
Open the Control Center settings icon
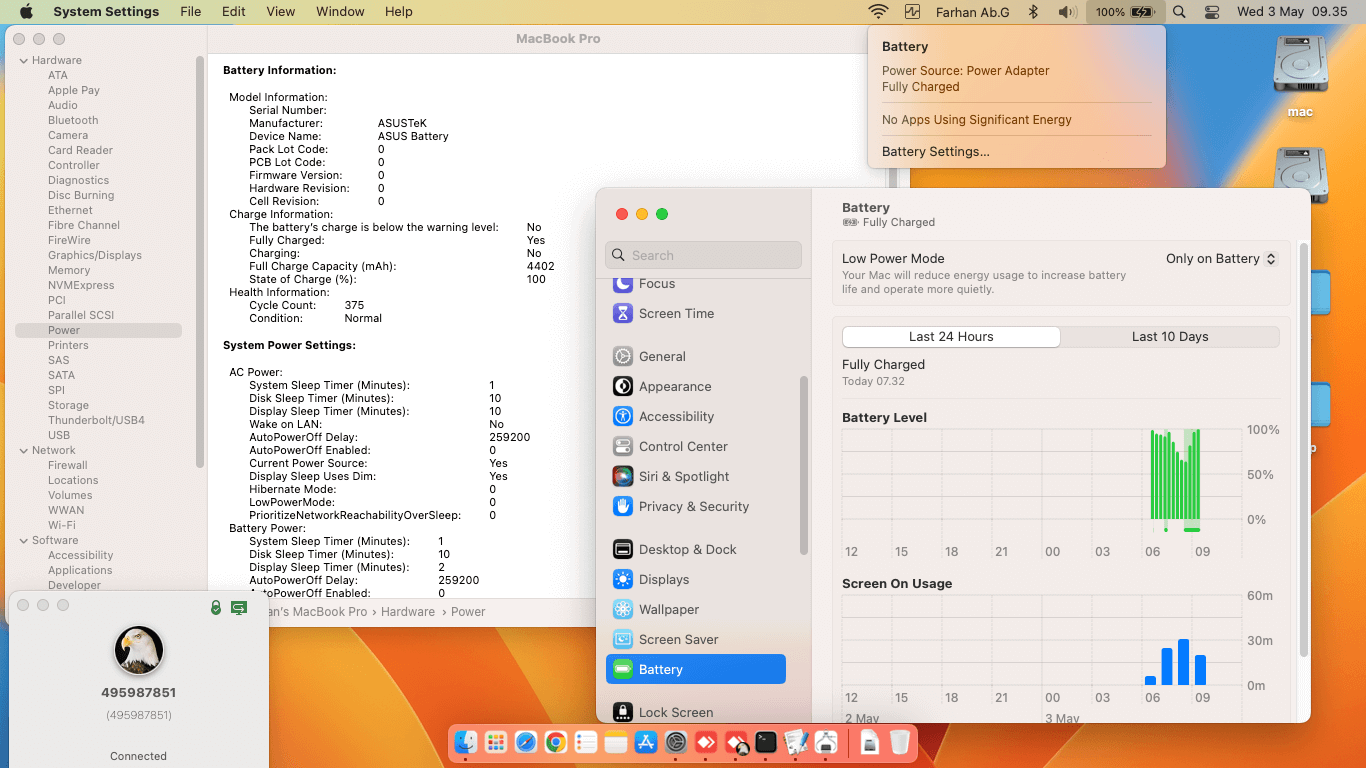(623, 447)
